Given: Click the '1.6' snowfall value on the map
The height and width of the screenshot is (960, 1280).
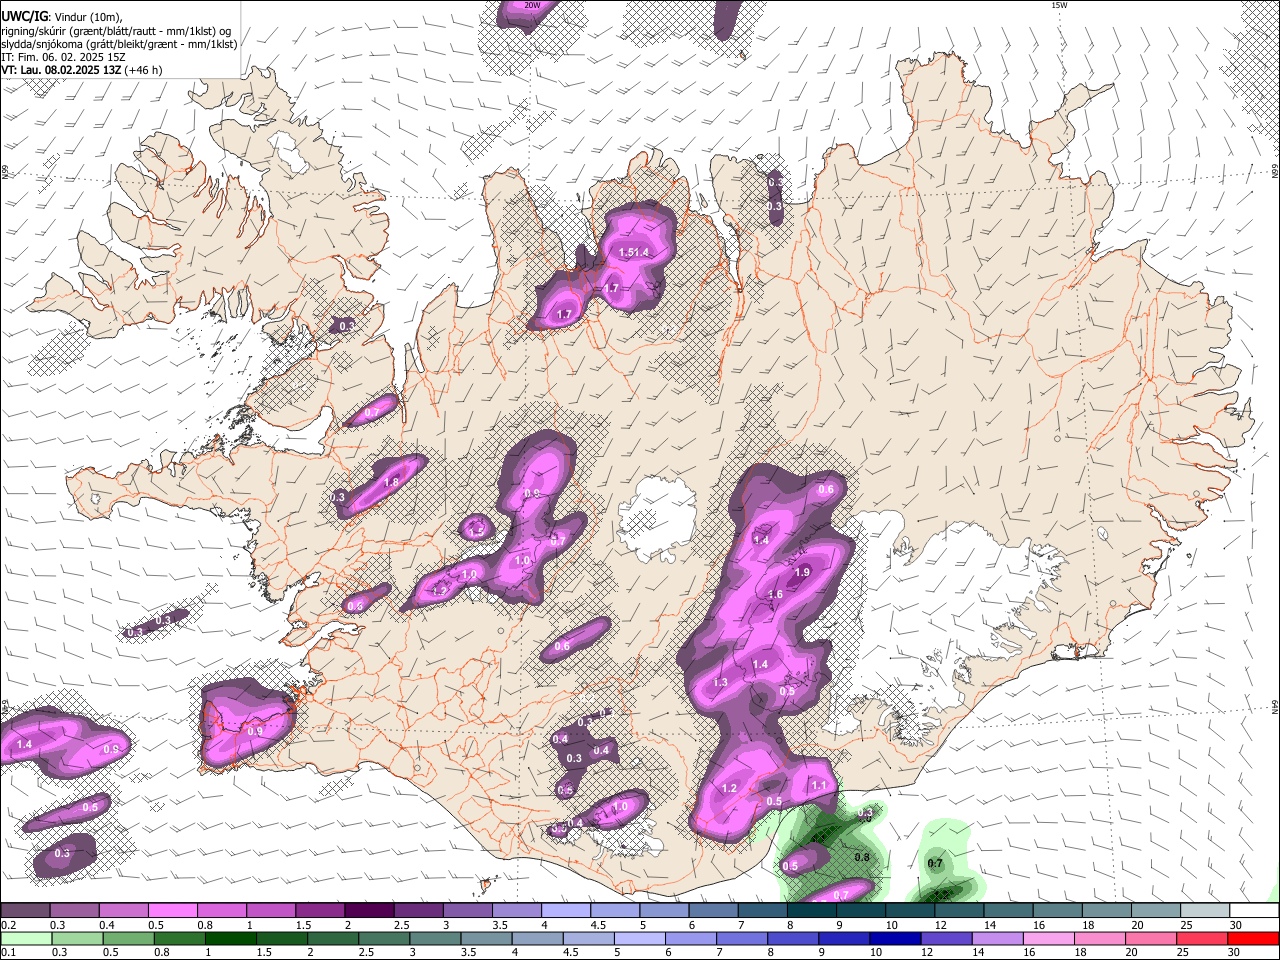Looking at the screenshot, I should (775, 595).
